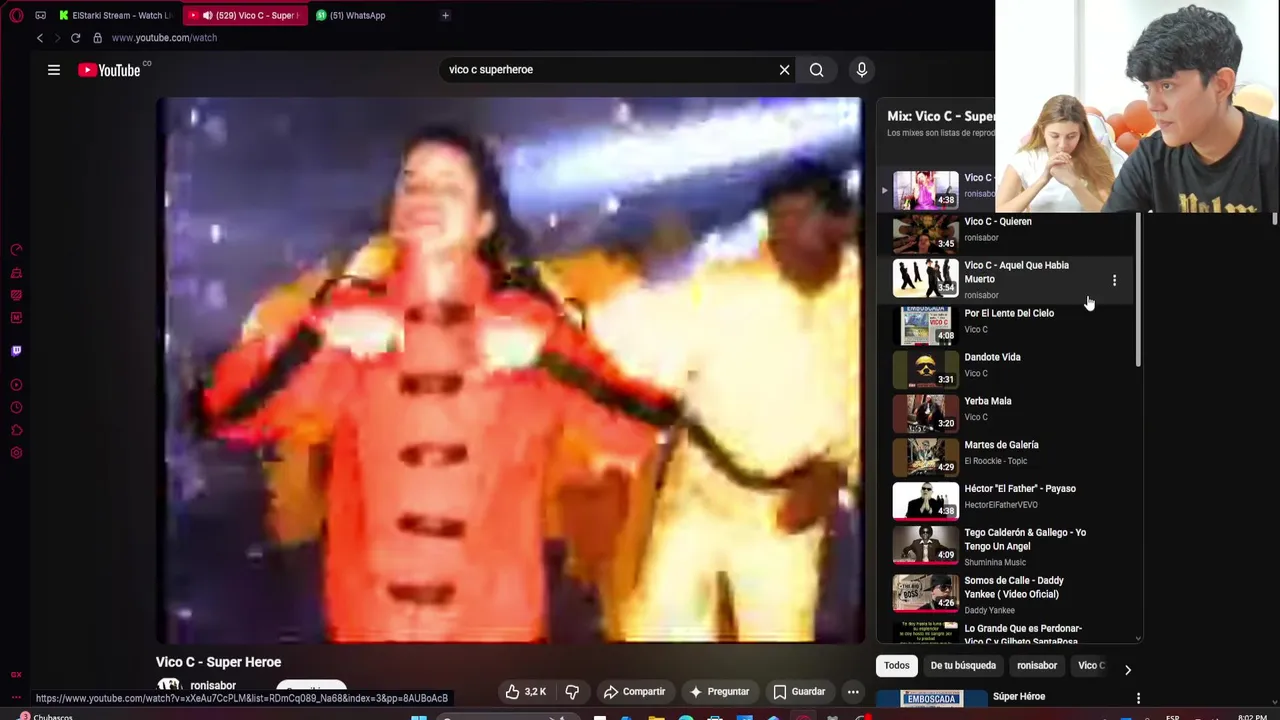Open a new browser tab with plus
1280x720 pixels.
tap(445, 15)
